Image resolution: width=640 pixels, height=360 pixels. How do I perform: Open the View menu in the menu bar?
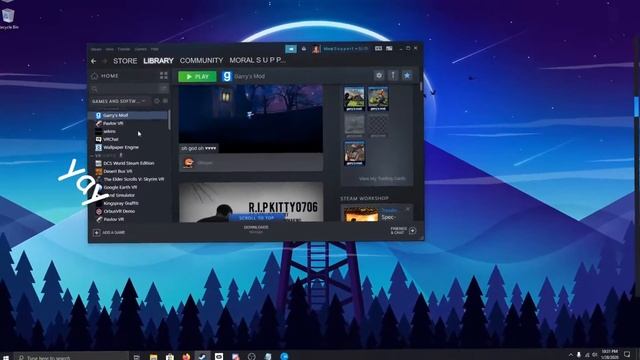pos(109,49)
